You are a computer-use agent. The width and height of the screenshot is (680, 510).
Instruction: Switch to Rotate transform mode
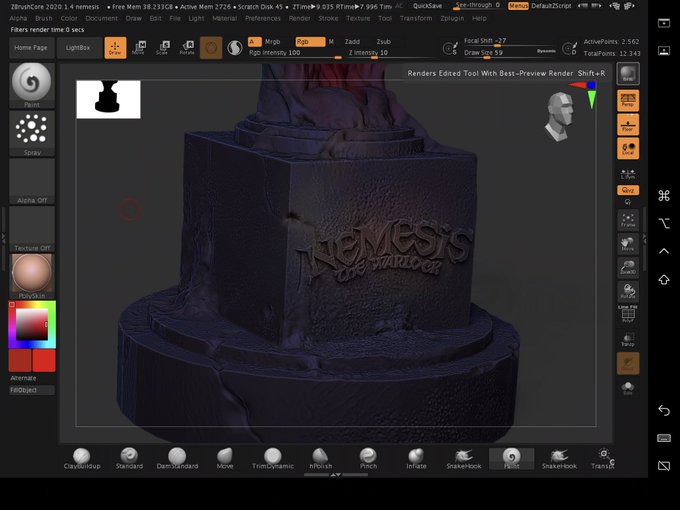click(x=187, y=47)
